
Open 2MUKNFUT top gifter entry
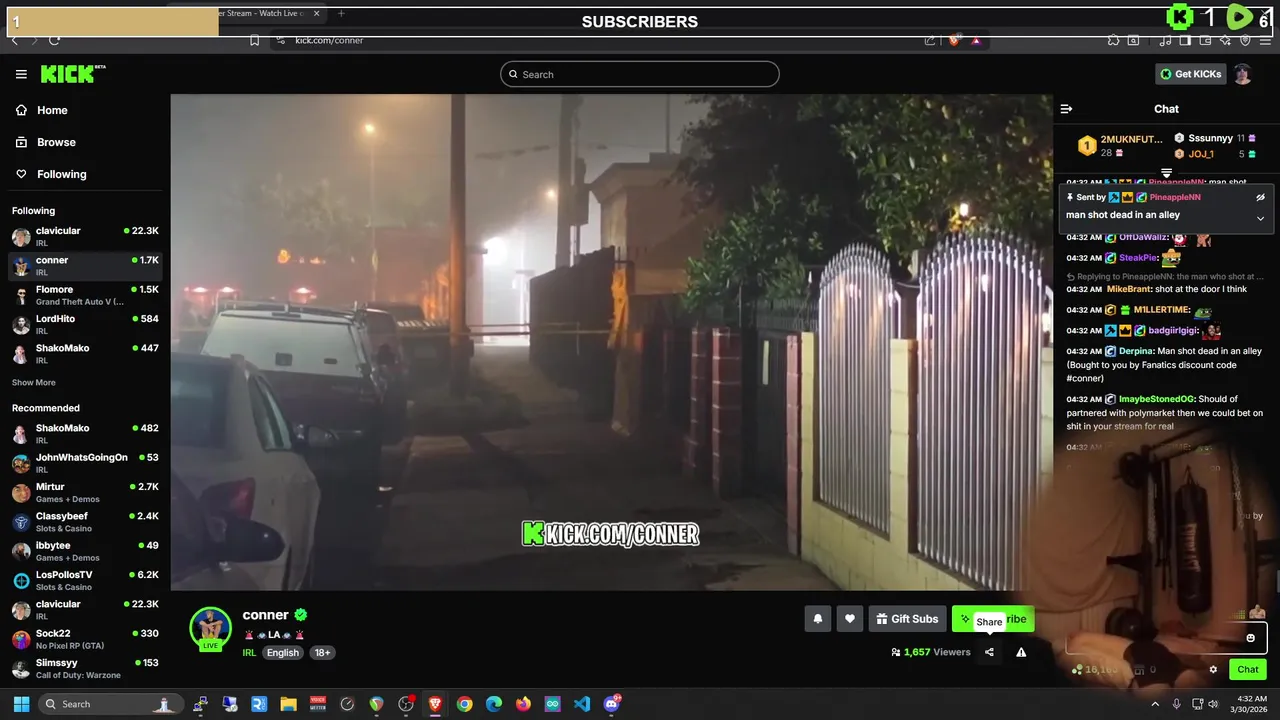point(1123,146)
